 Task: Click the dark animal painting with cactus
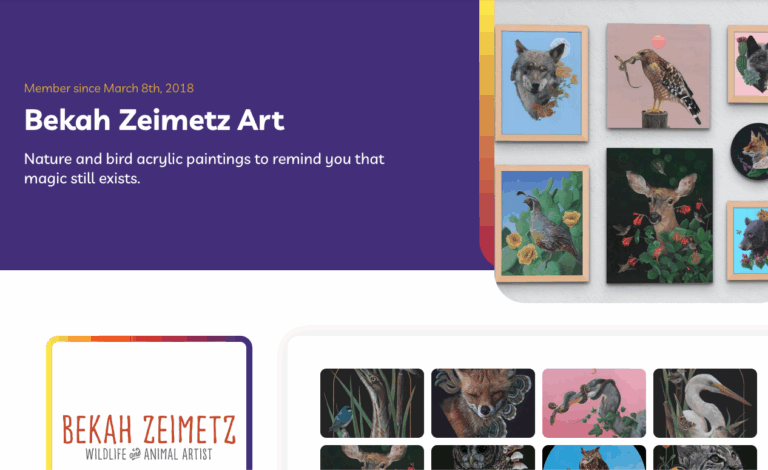point(748,64)
